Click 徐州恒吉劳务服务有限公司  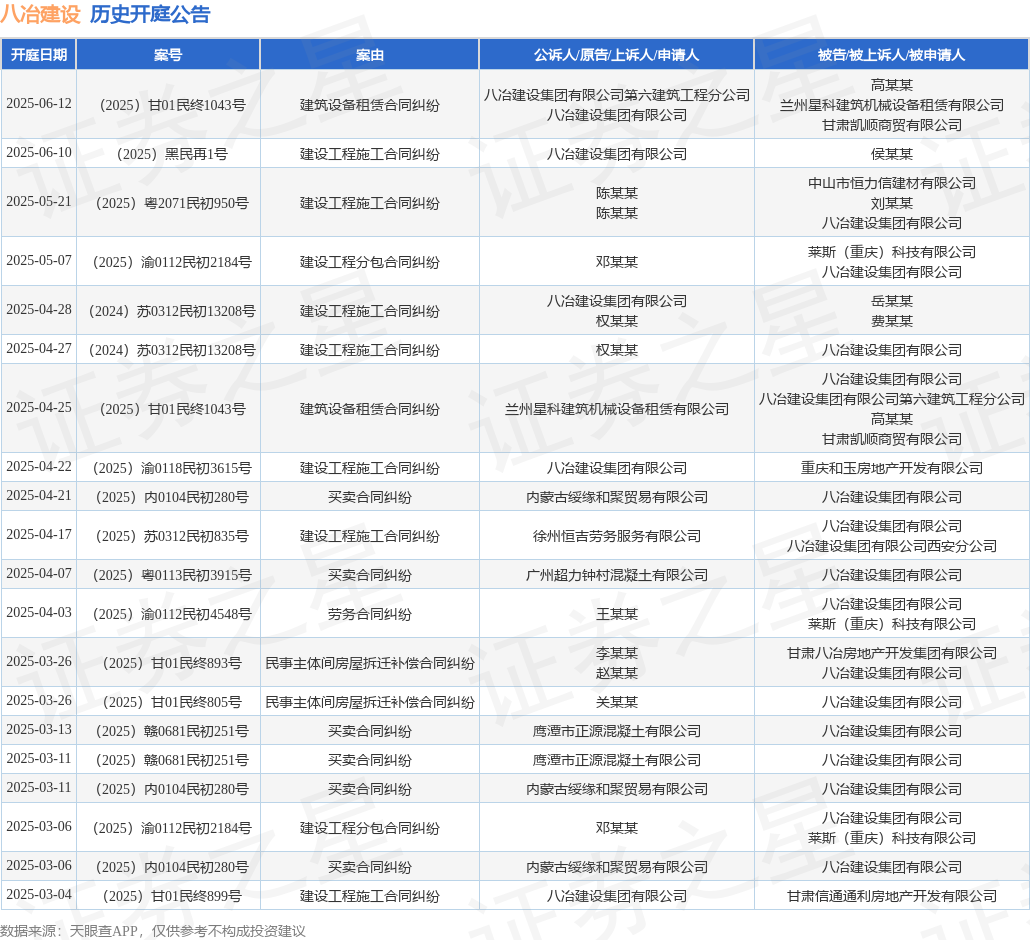click(x=616, y=537)
